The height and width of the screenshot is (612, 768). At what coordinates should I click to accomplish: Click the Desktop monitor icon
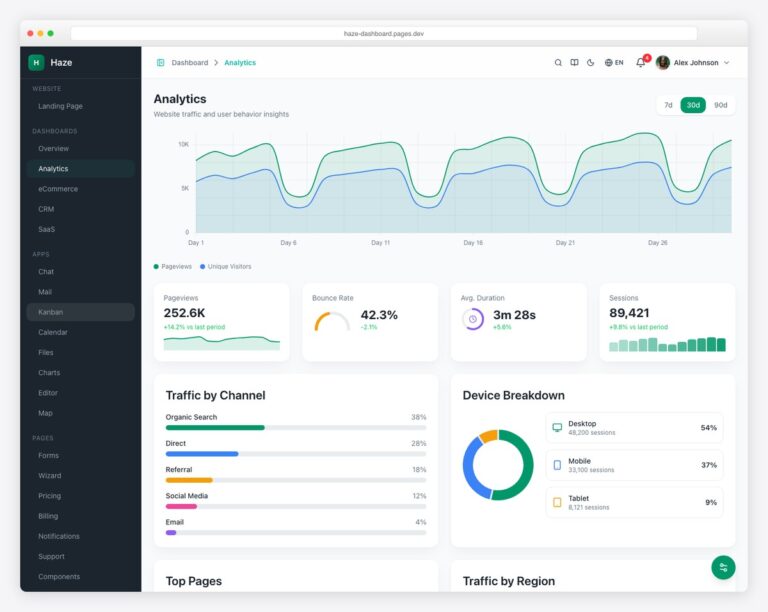click(557, 427)
